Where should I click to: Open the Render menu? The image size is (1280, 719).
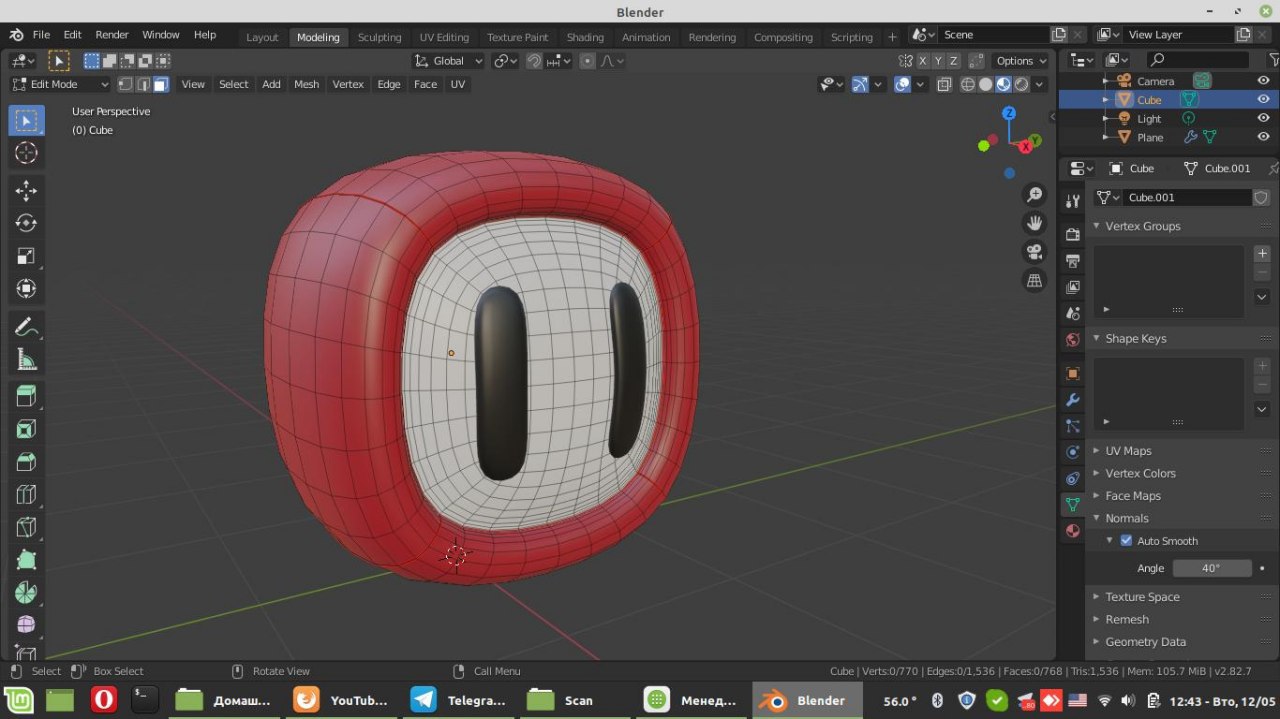tap(112, 34)
